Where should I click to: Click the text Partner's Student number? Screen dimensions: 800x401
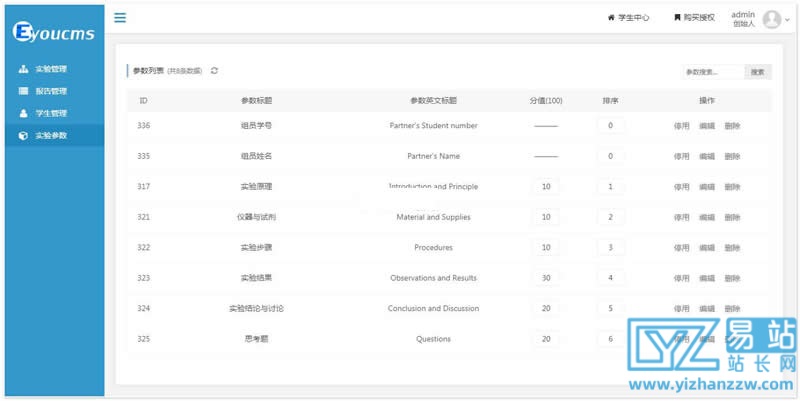pyautogui.click(x=433, y=126)
